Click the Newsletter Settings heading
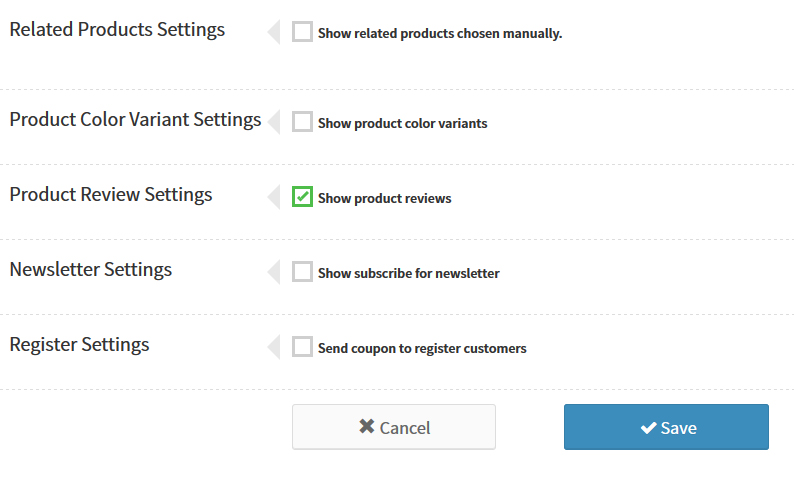 pyautogui.click(x=91, y=269)
